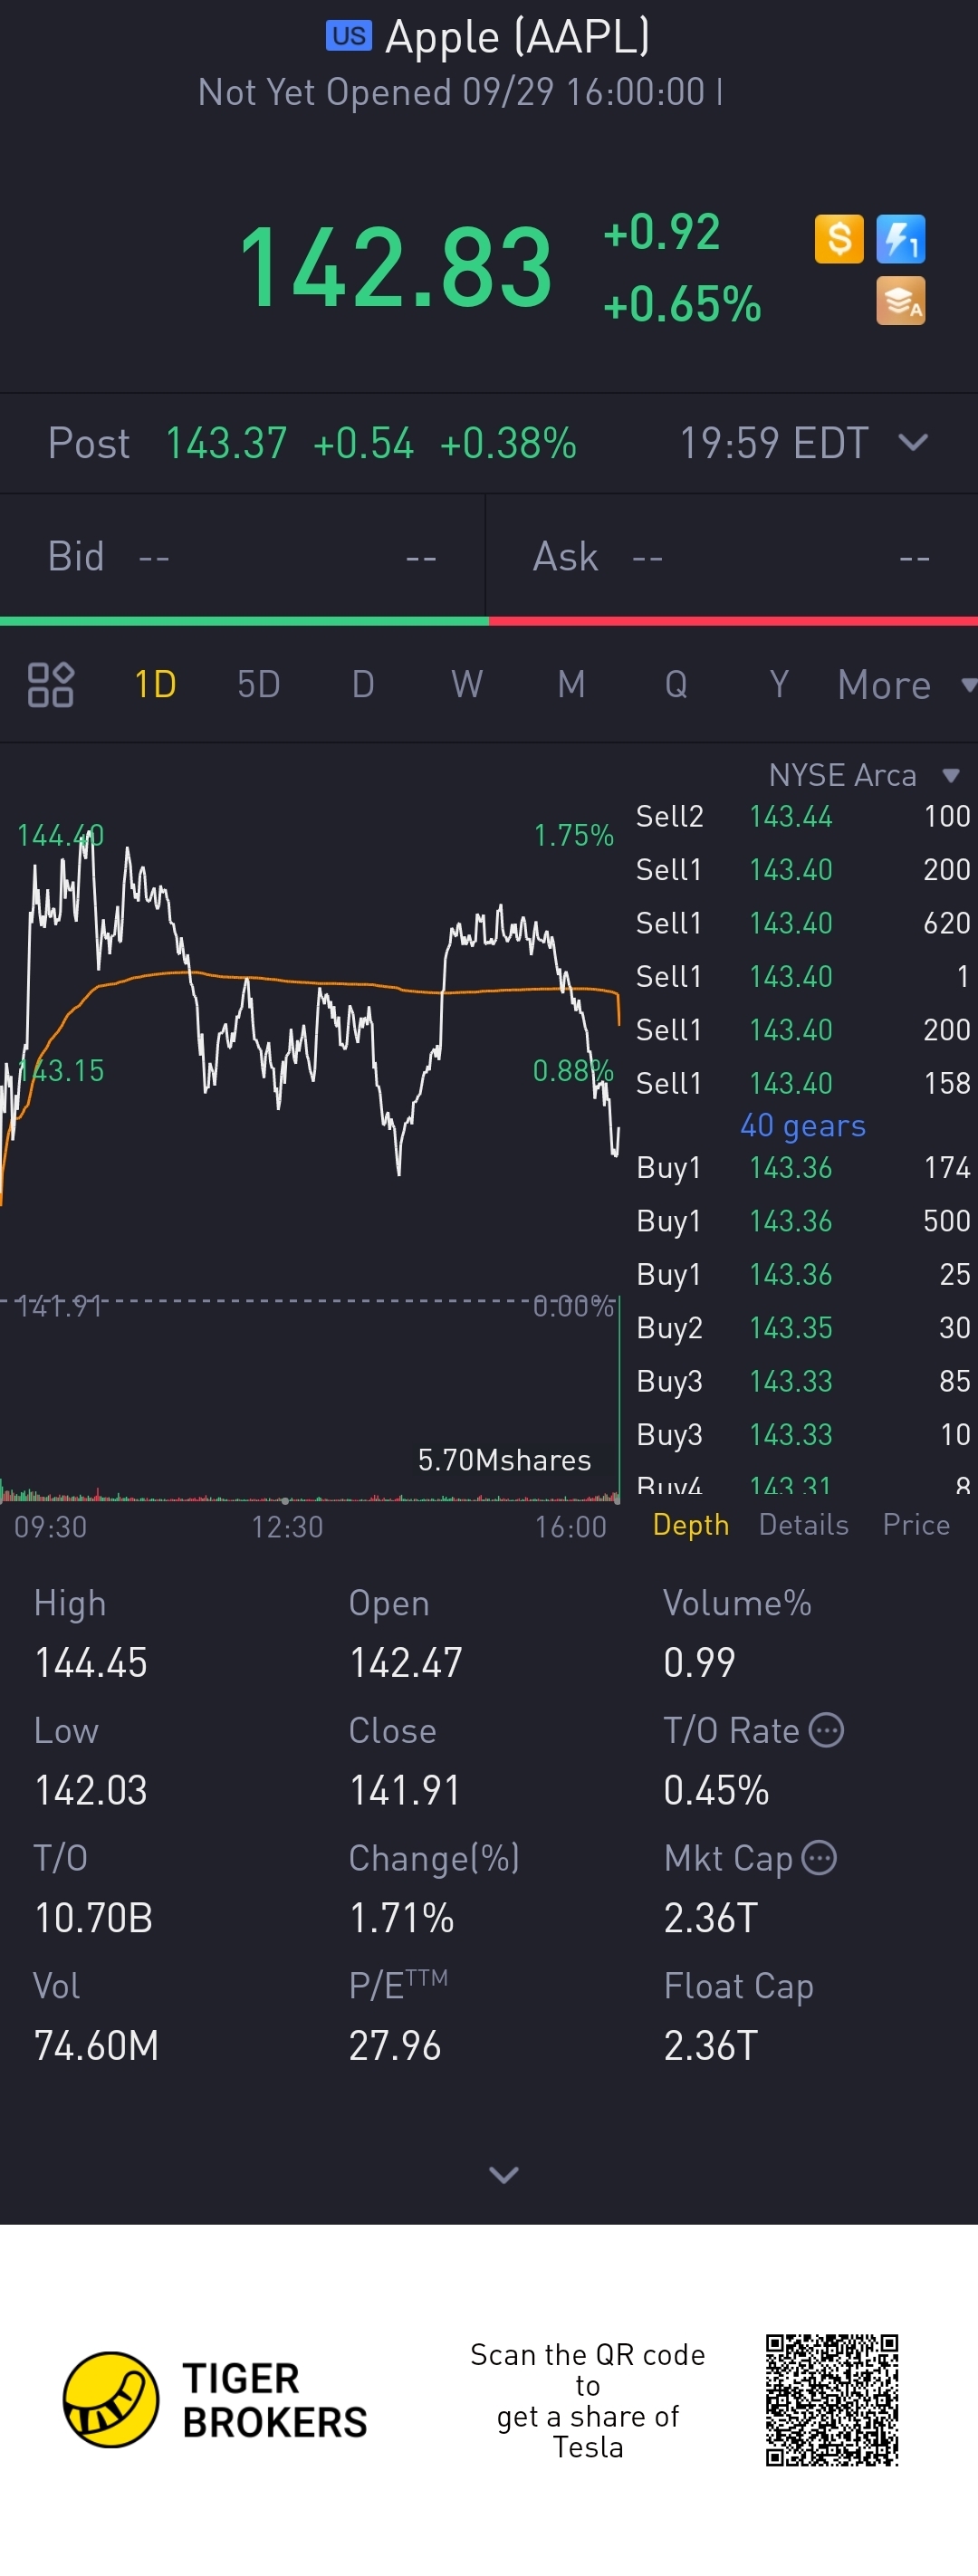
Task: Tap the Sell1 row with 620 shares
Action: pyautogui.click(x=803, y=923)
